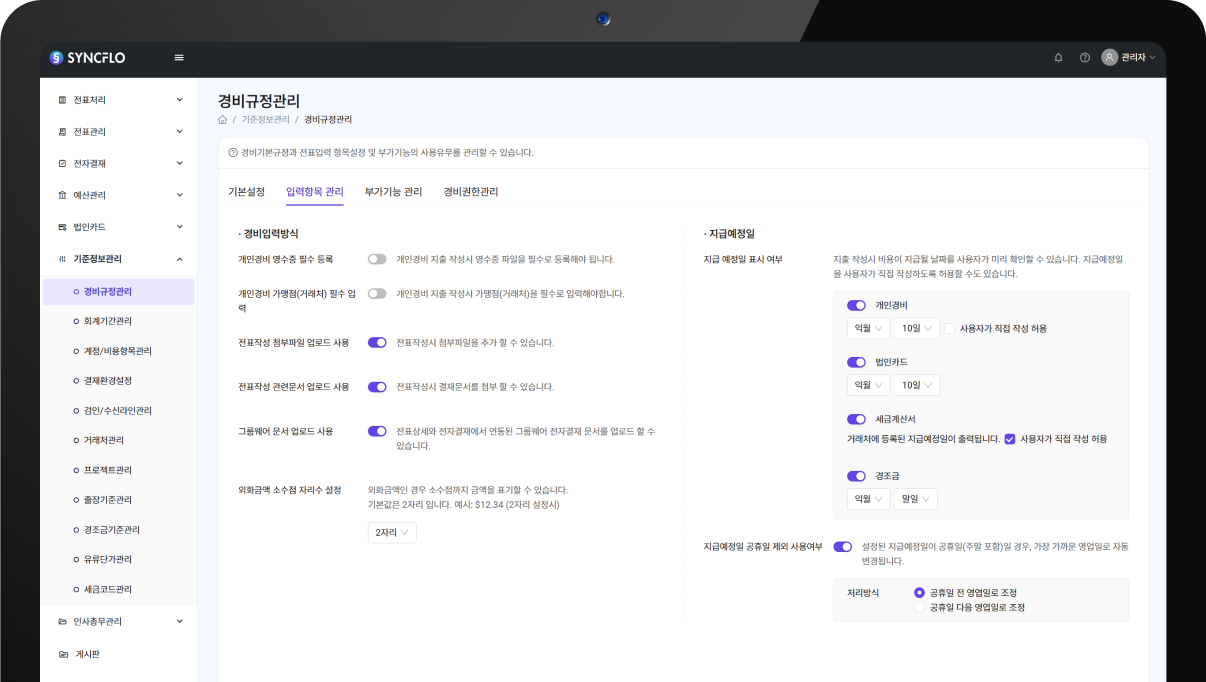Click the help question mark icon
Screen dimensions: 1206x682
click(1084, 58)
